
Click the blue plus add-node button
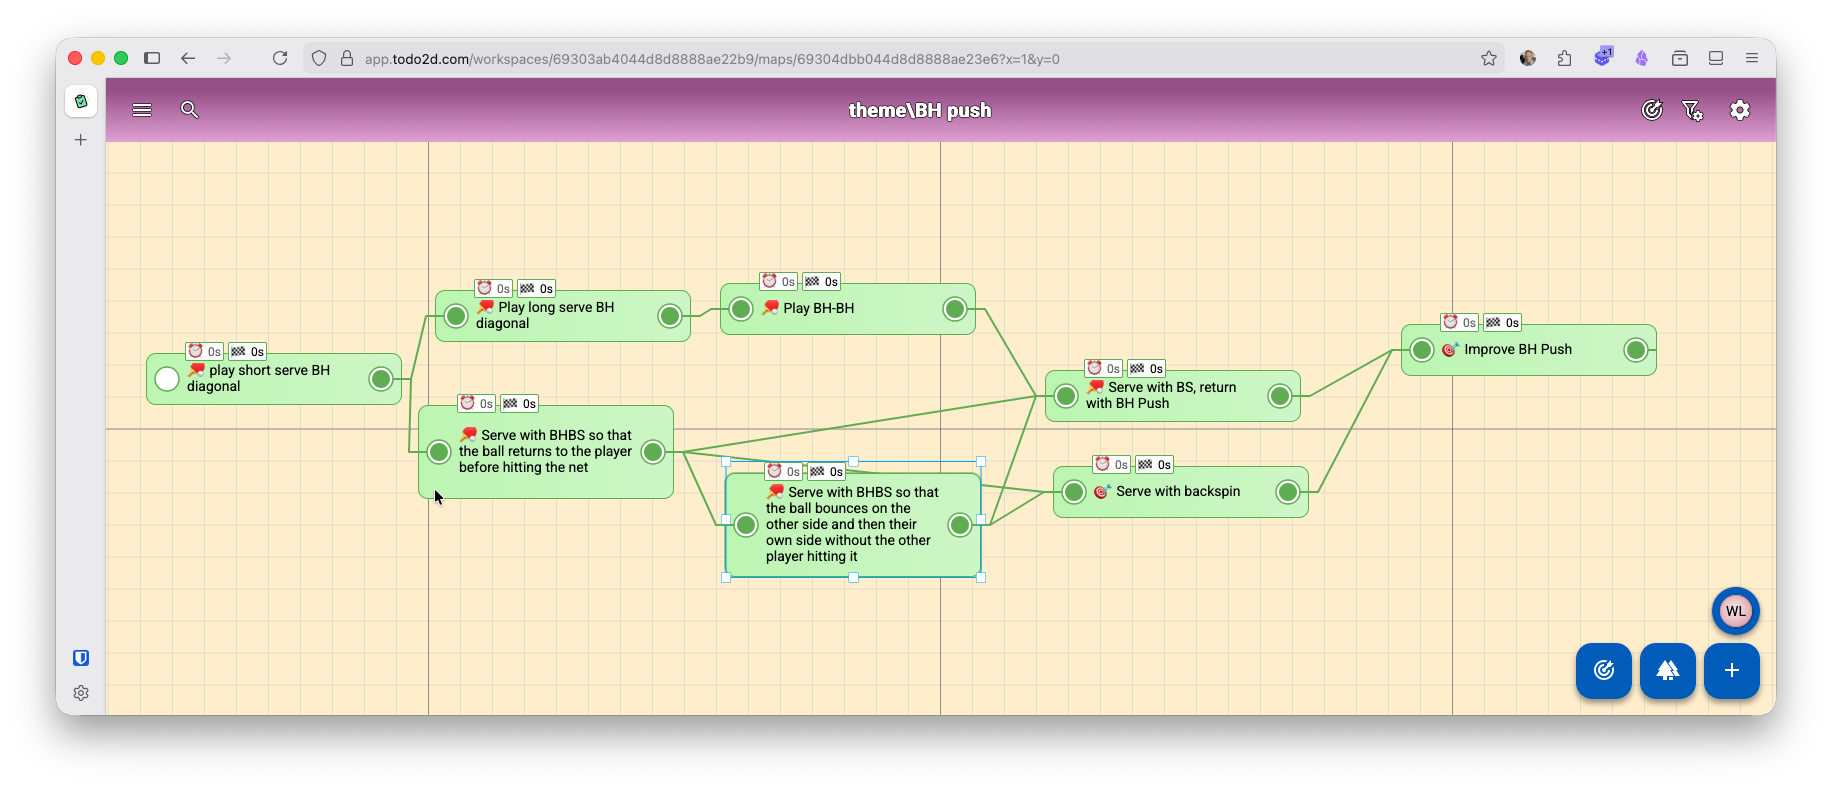pyautogui.click(x=1732, y=670)
